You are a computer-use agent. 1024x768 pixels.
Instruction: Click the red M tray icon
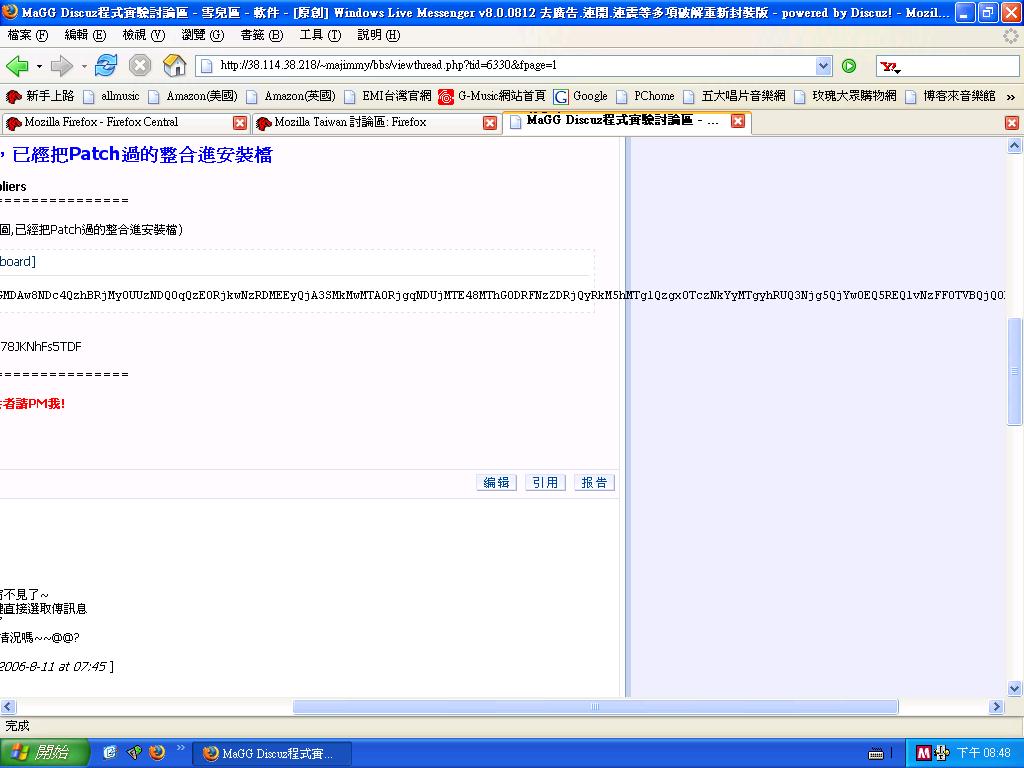[x=923, y=754]
